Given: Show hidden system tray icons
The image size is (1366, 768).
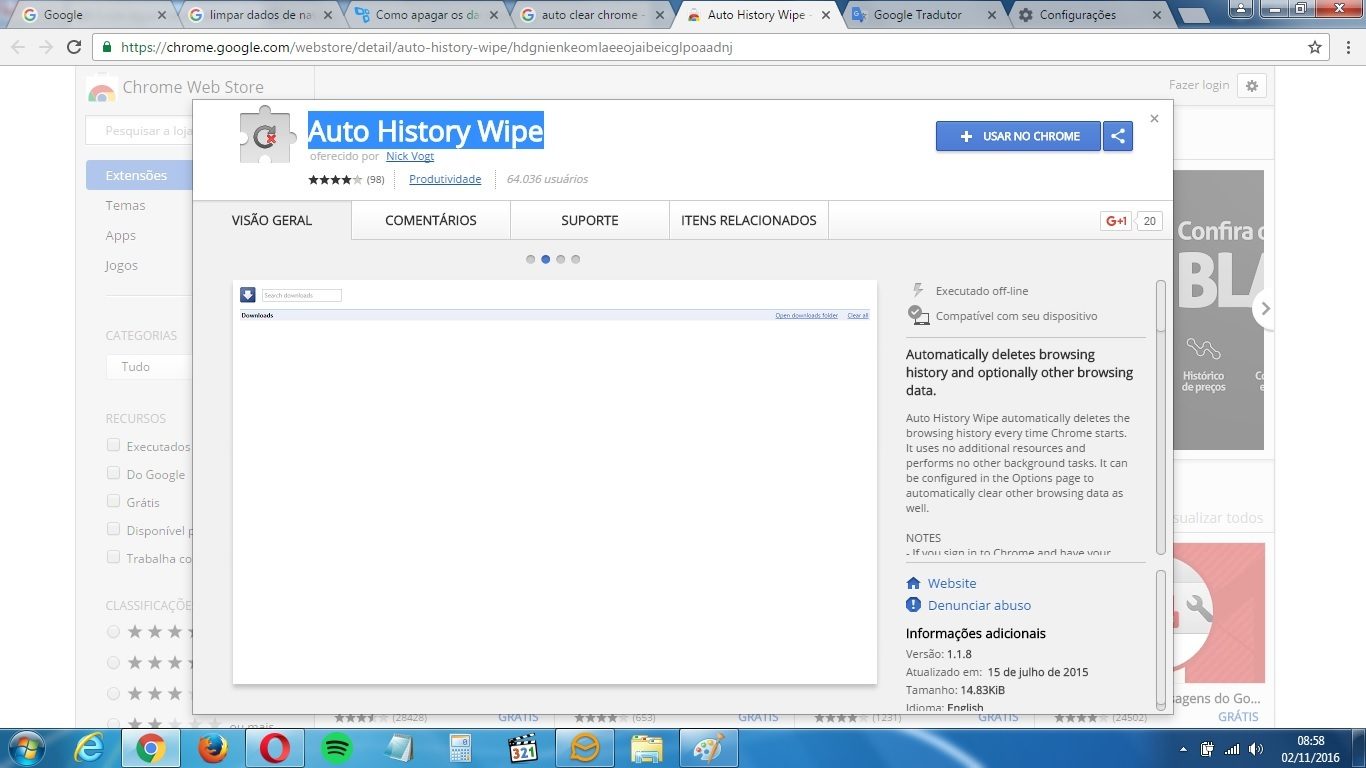Looking at the screenshot, I should click(1184, 749).
